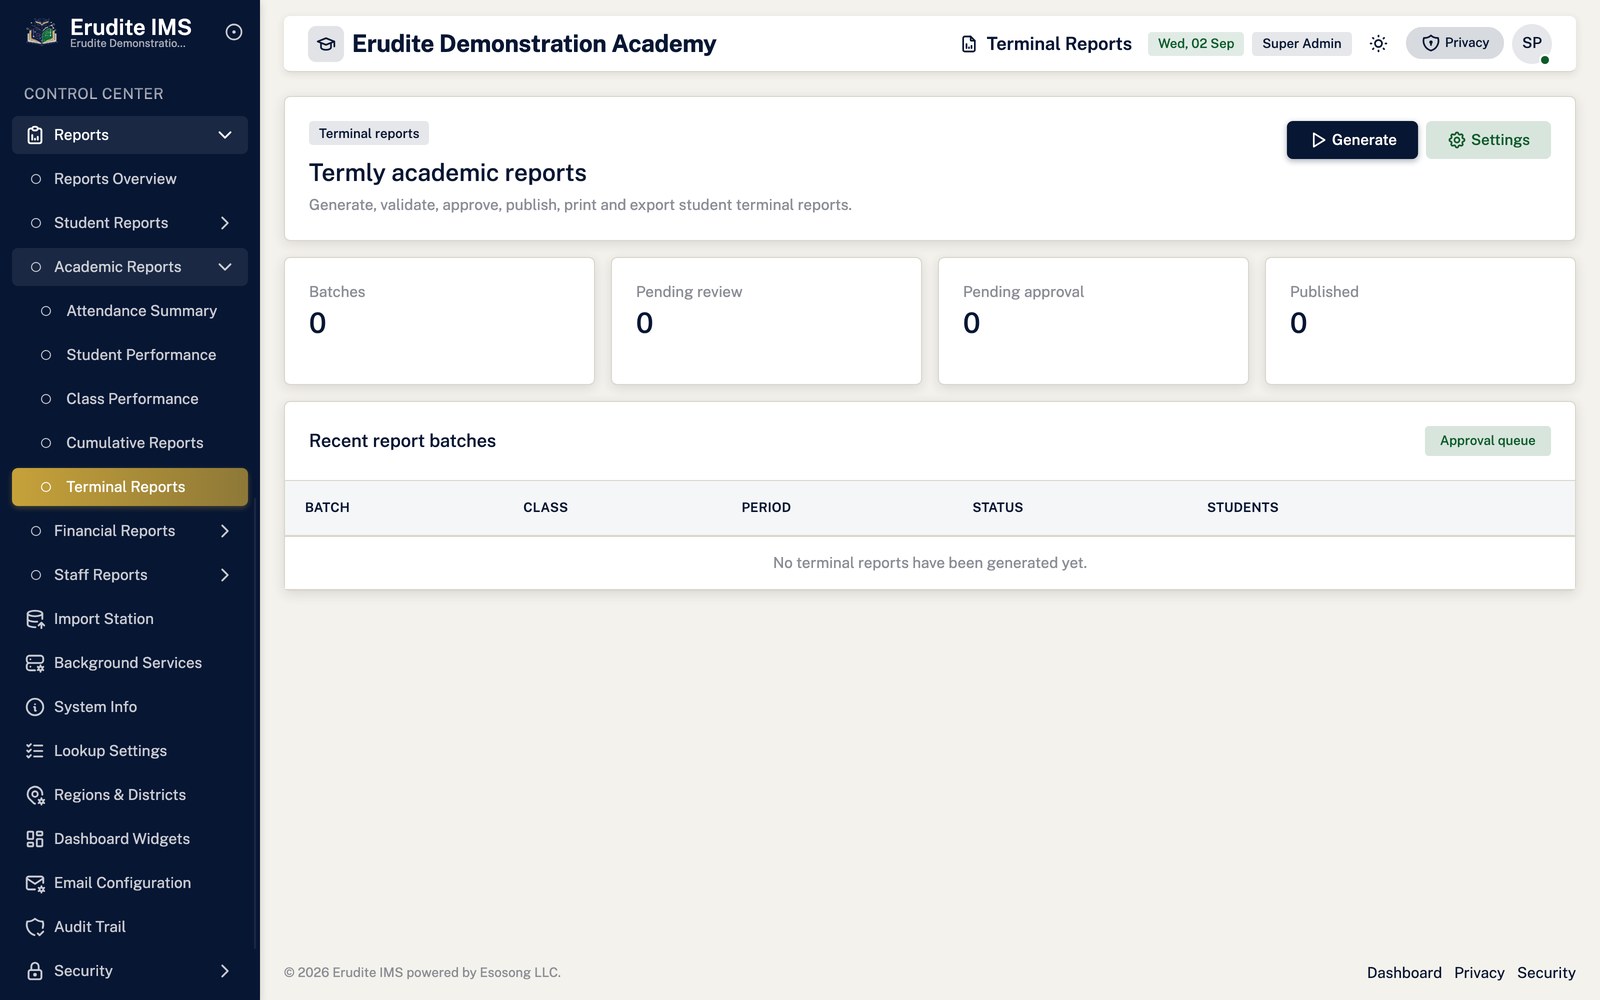Click the Generate button
1600x1000 pixels.
coord(1352,140)
